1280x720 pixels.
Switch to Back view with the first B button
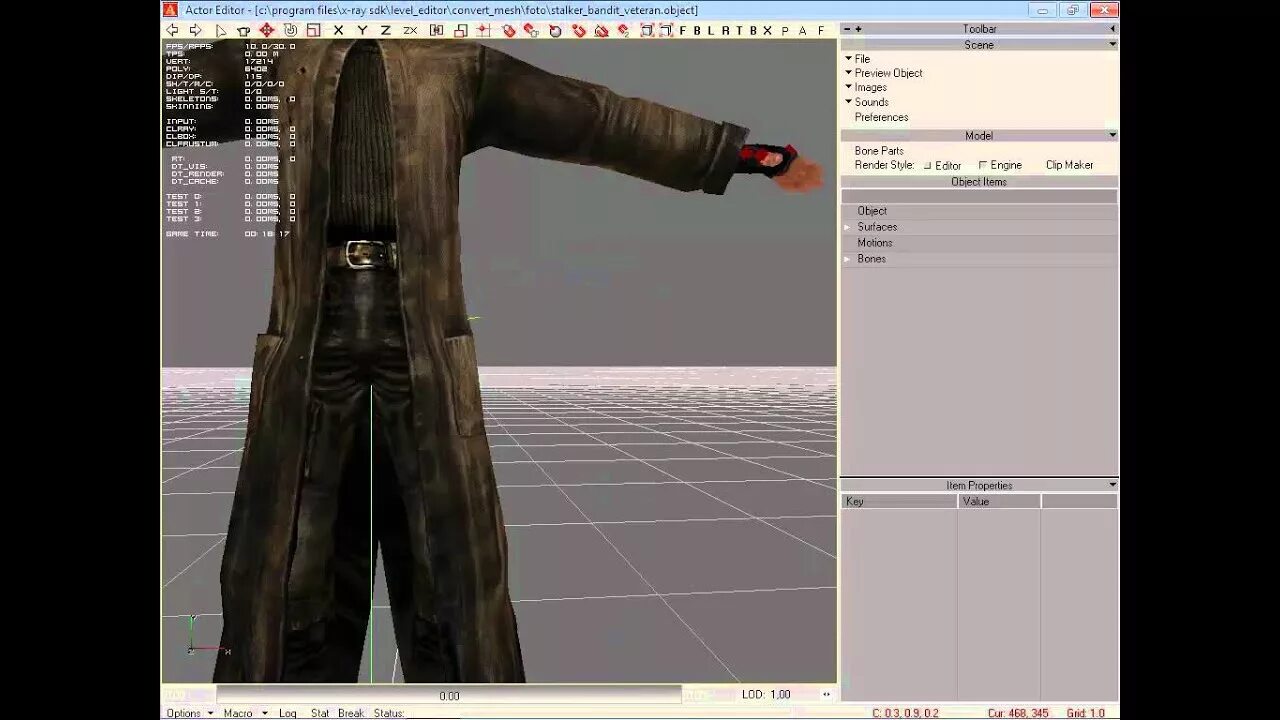696,30
